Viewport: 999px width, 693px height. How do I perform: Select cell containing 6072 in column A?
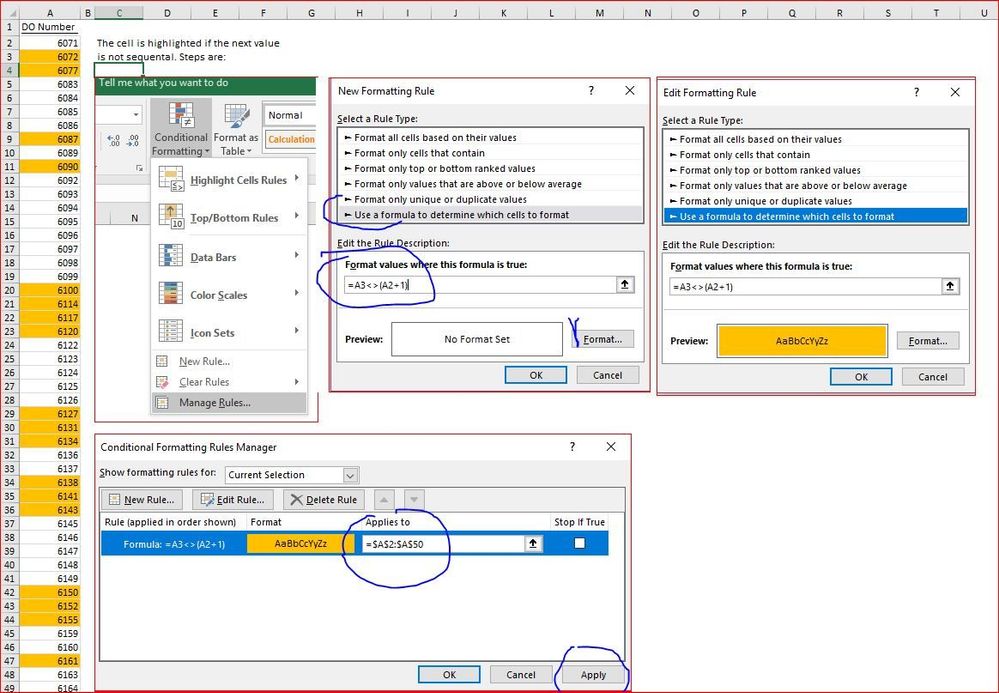pos(50,57)
